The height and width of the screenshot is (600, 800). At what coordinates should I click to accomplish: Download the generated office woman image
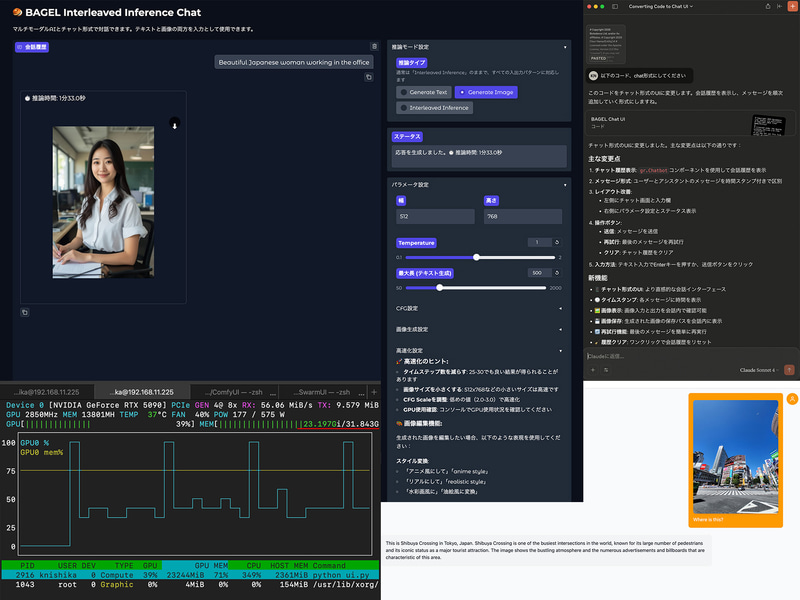pos(174,125)
